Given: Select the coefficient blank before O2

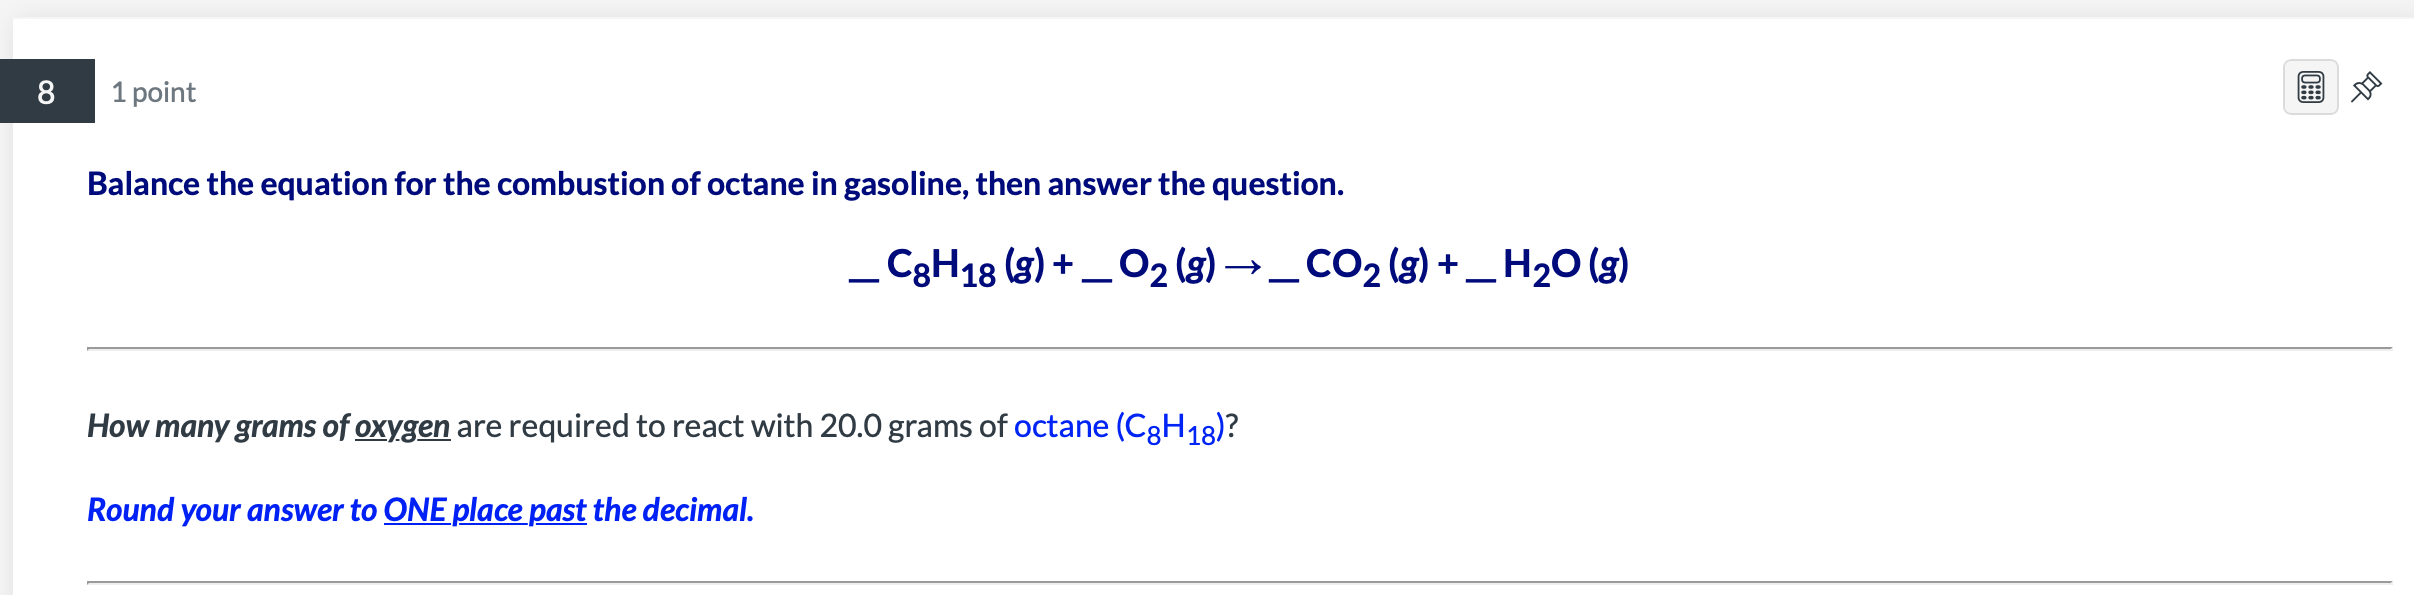Looking at the screenshot, I should (1097, 281).
